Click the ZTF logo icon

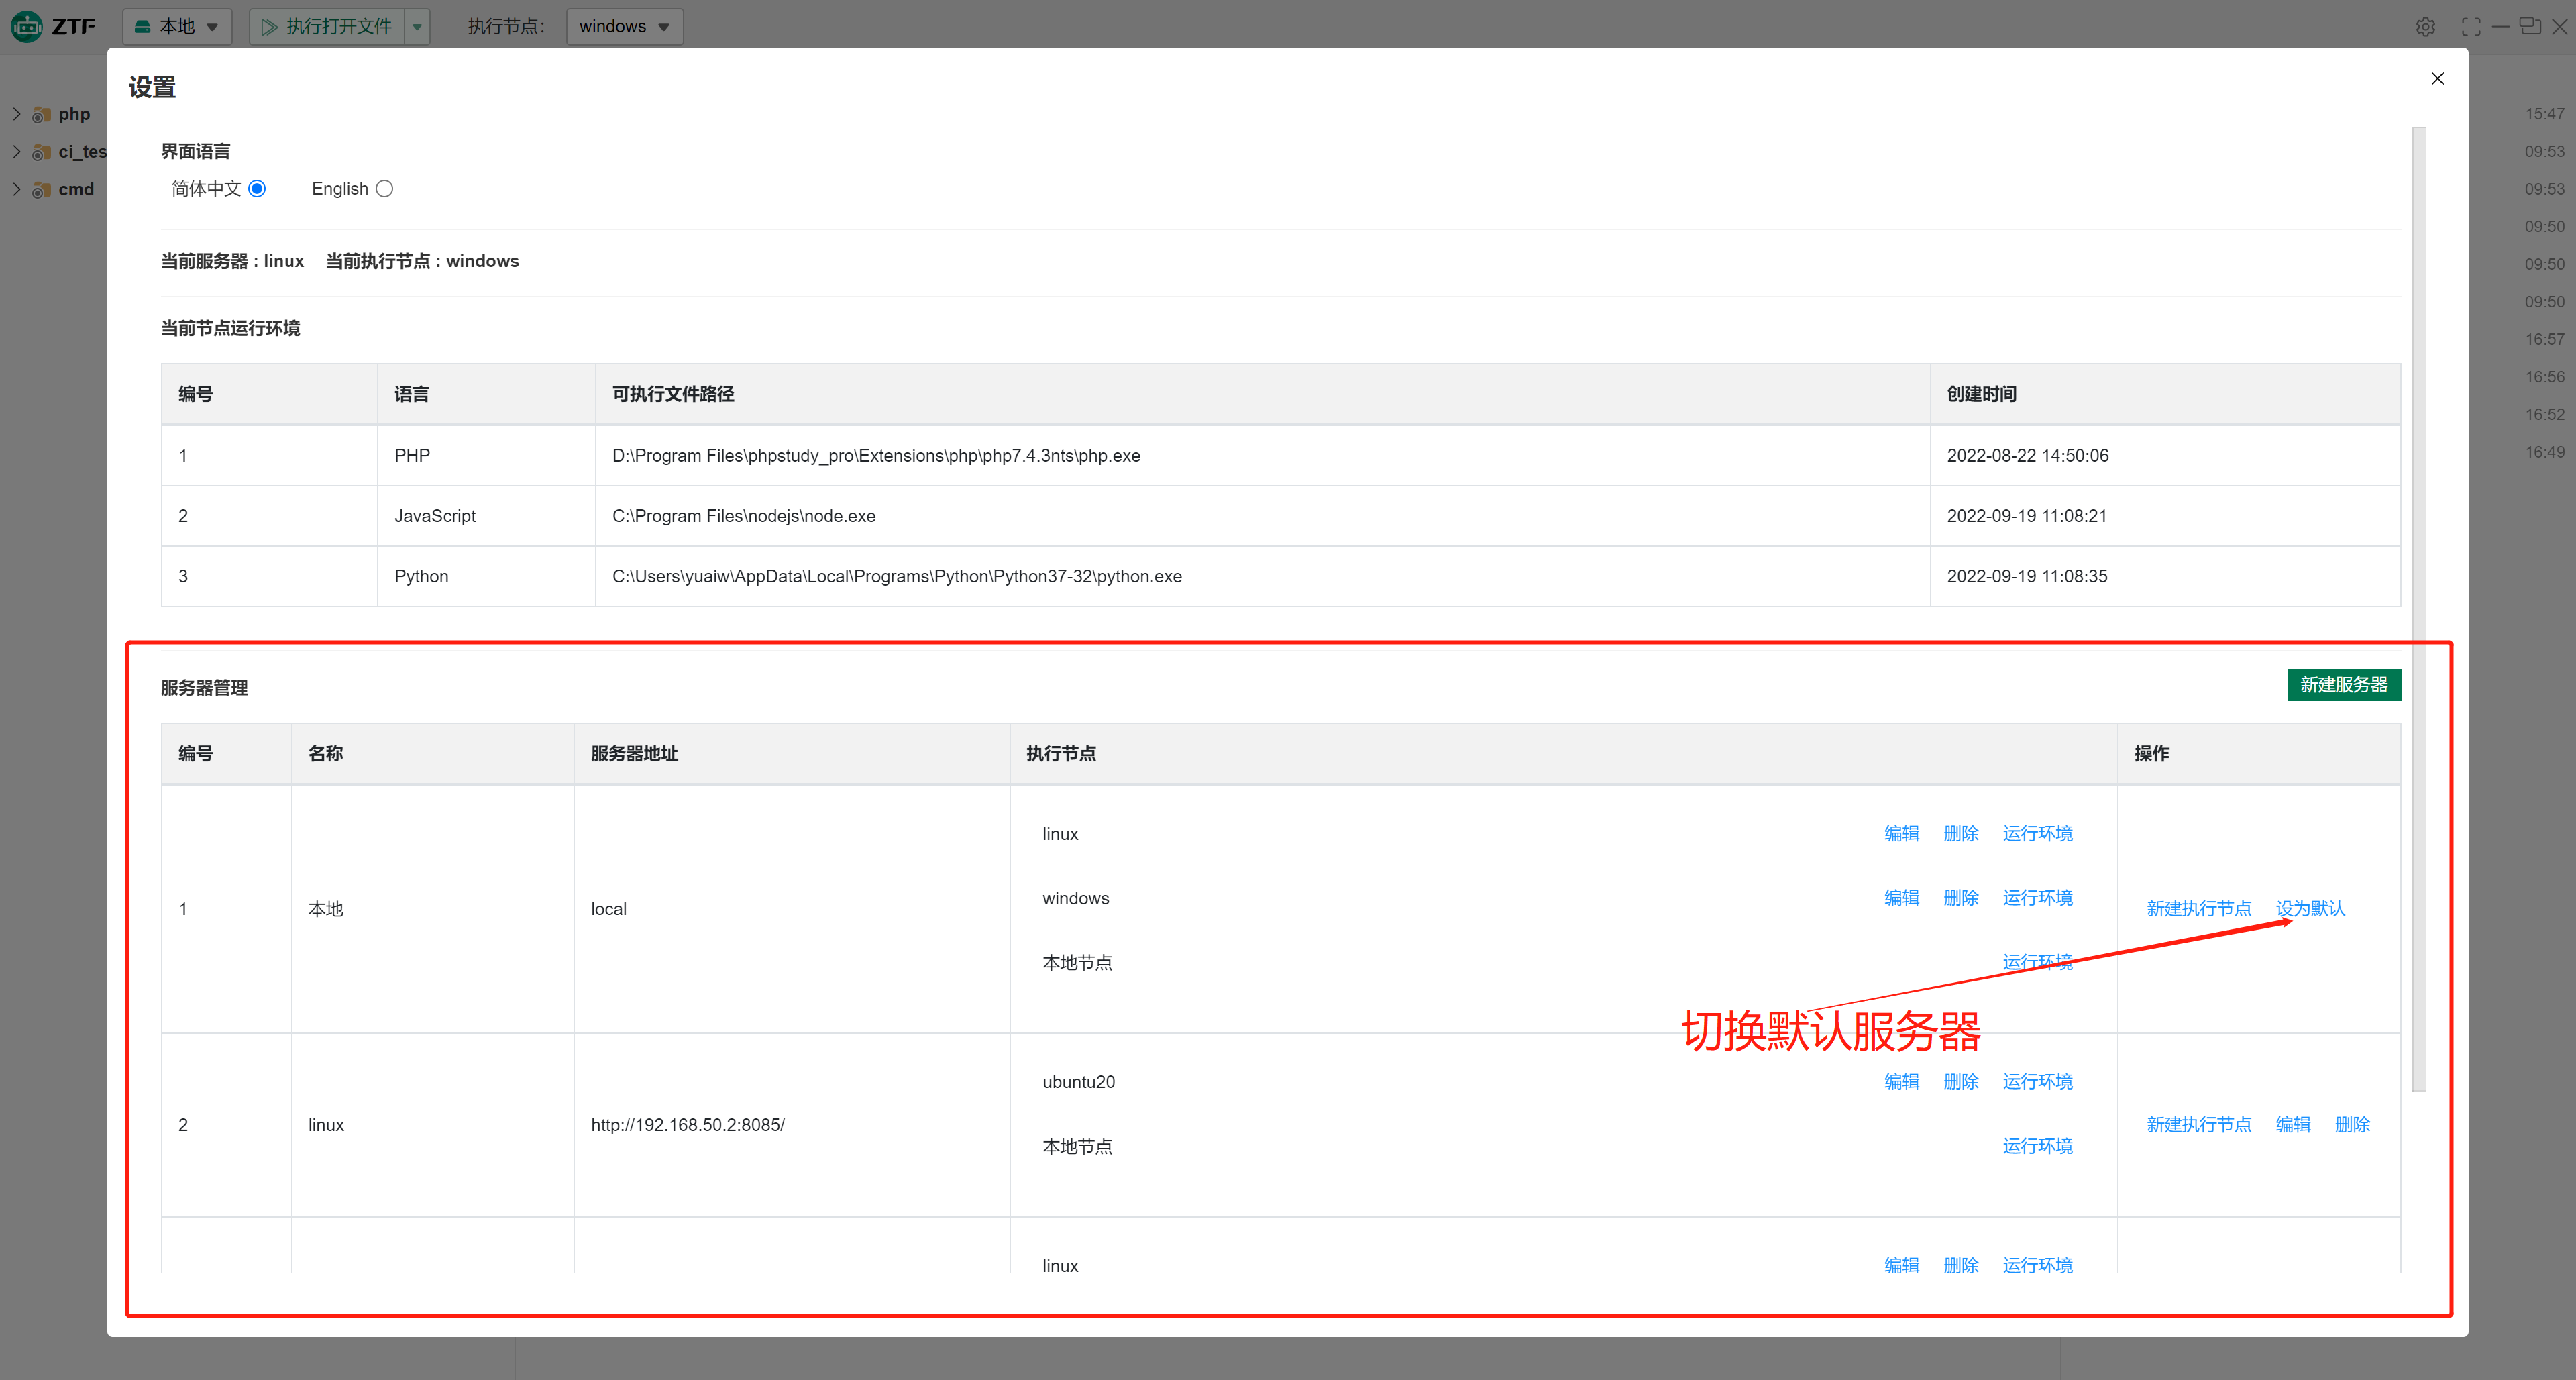(x=27, y=26)
